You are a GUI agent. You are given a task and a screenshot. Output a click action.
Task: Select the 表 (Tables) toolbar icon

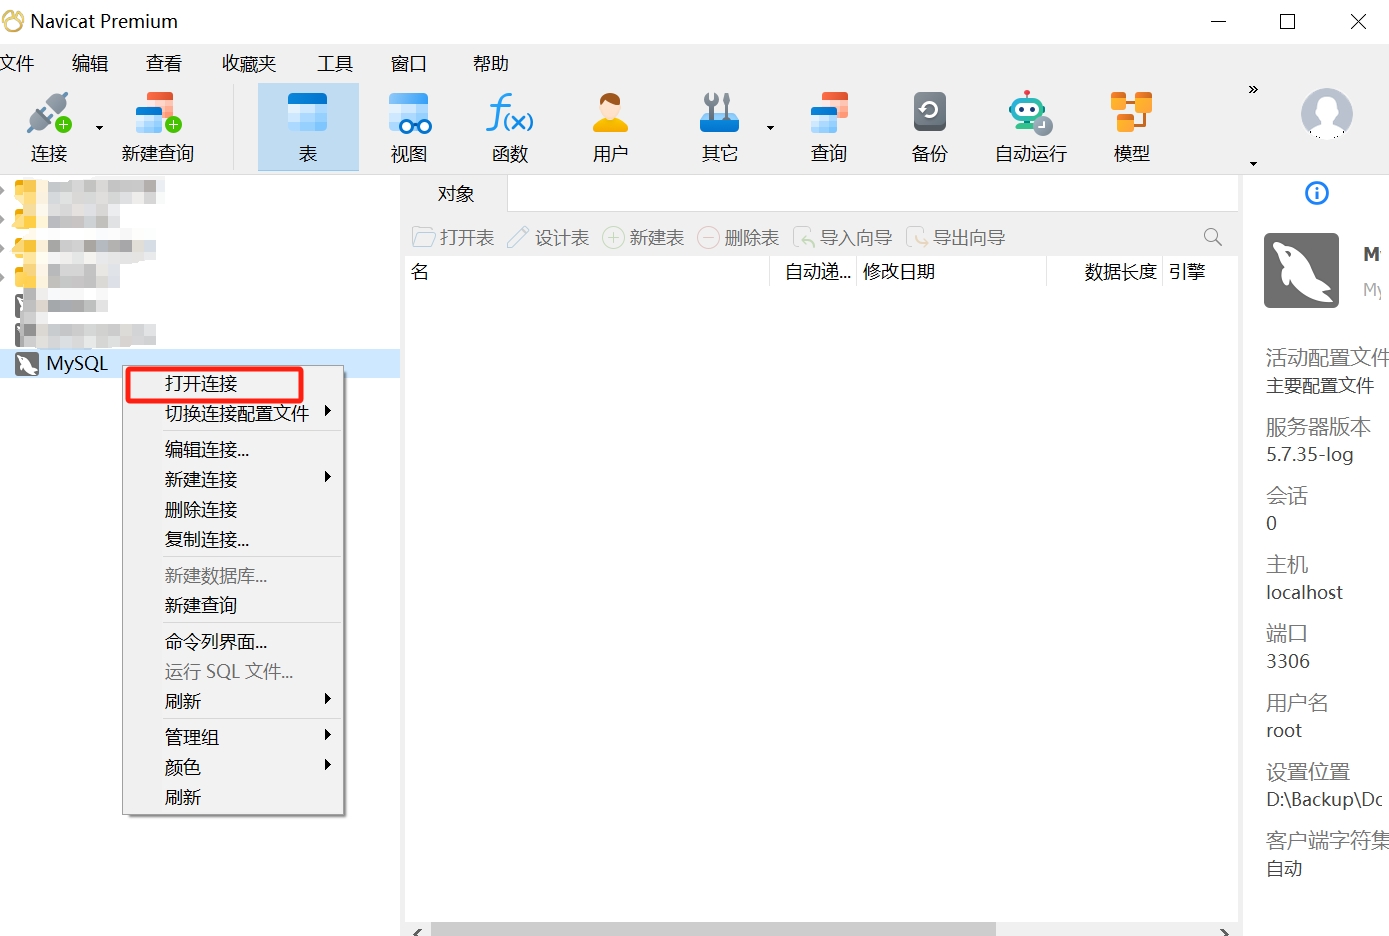307,123
